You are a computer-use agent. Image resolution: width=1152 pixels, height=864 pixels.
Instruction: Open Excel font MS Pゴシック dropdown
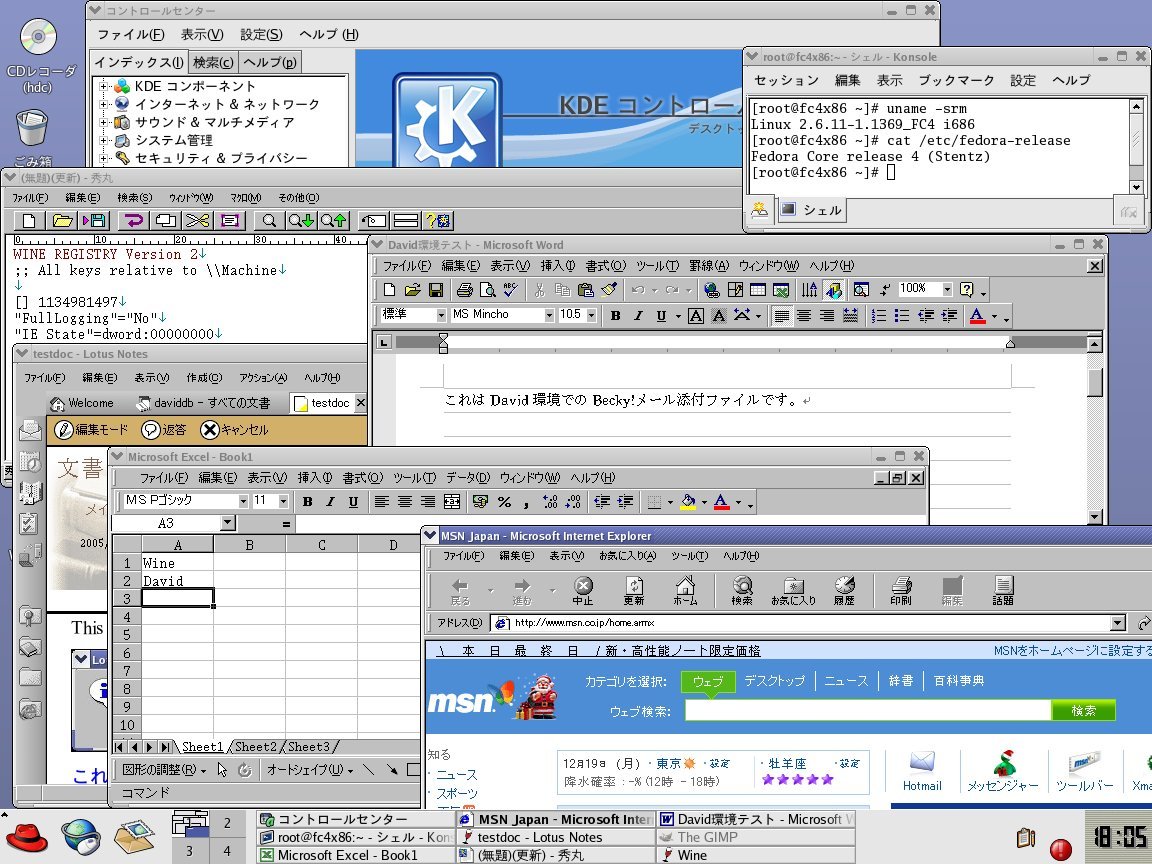pos(243,501)
